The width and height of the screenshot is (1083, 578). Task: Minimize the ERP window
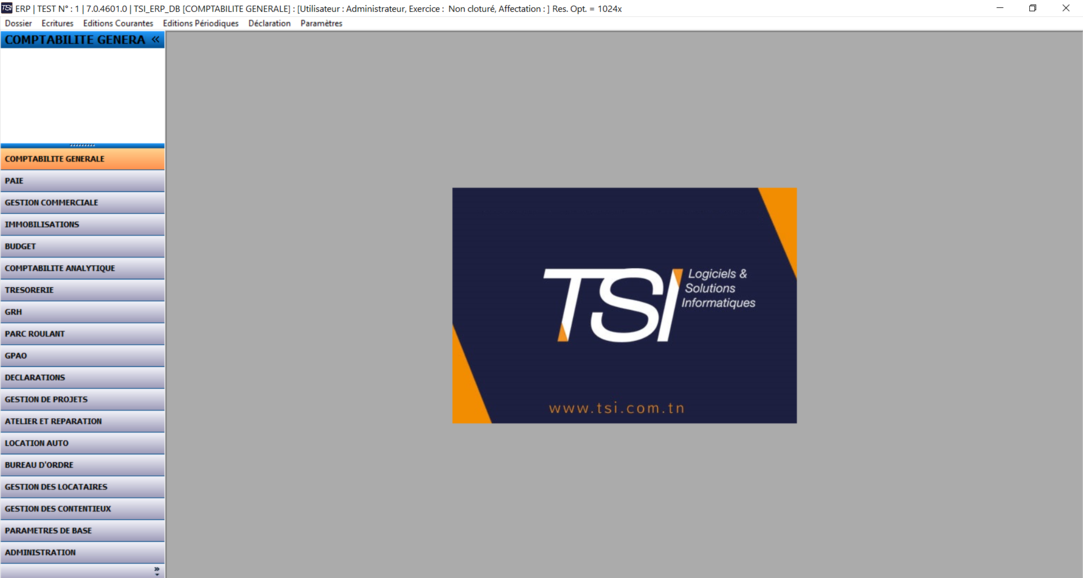pos(999,8)
